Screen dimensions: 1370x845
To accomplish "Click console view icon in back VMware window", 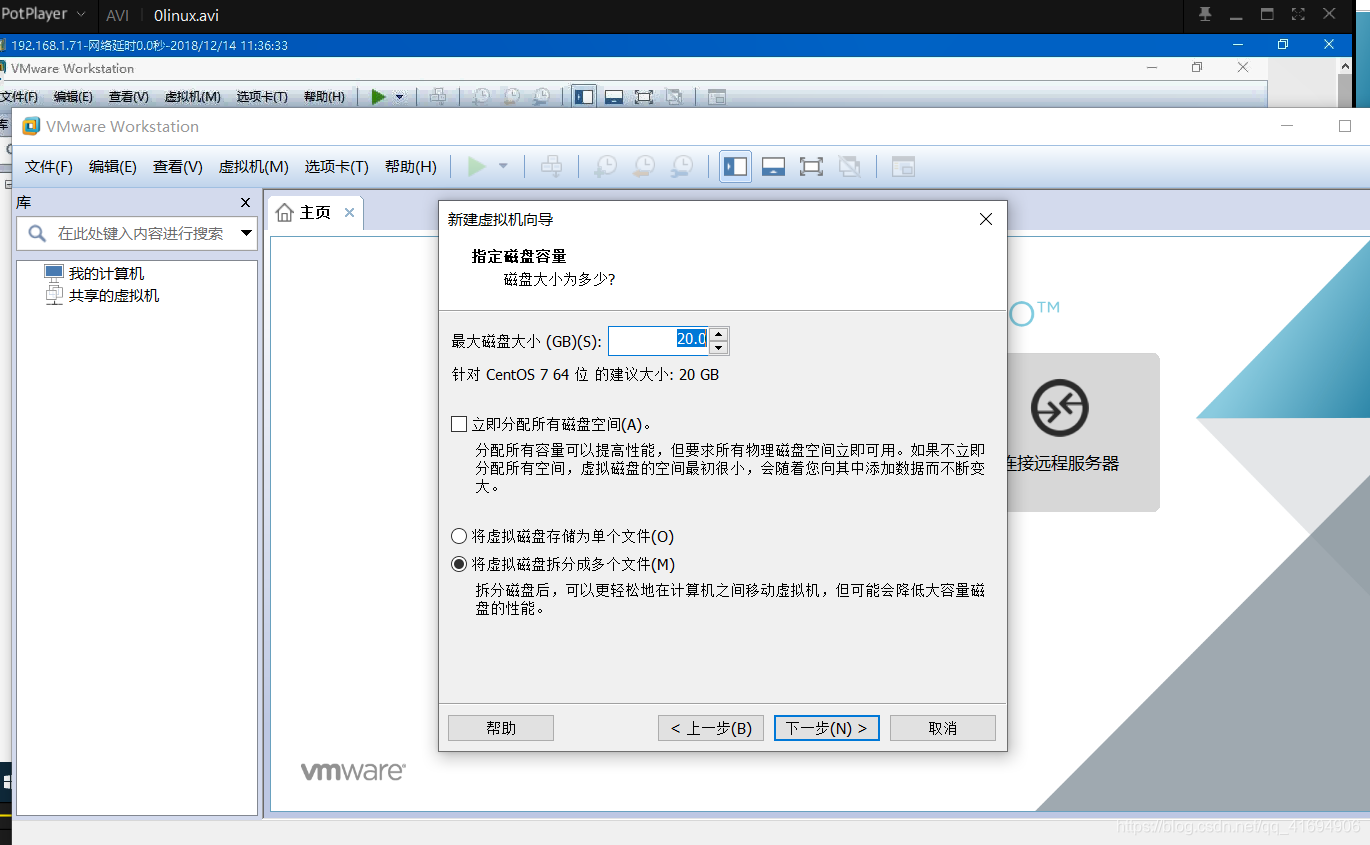I will 717,97.
